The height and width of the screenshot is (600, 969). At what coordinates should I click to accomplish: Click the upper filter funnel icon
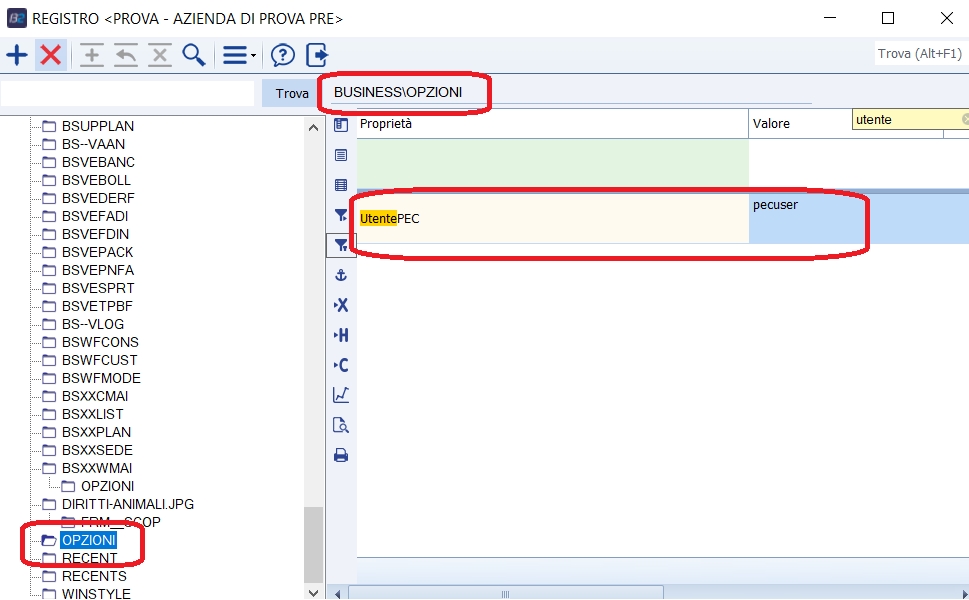click(341, 215)
